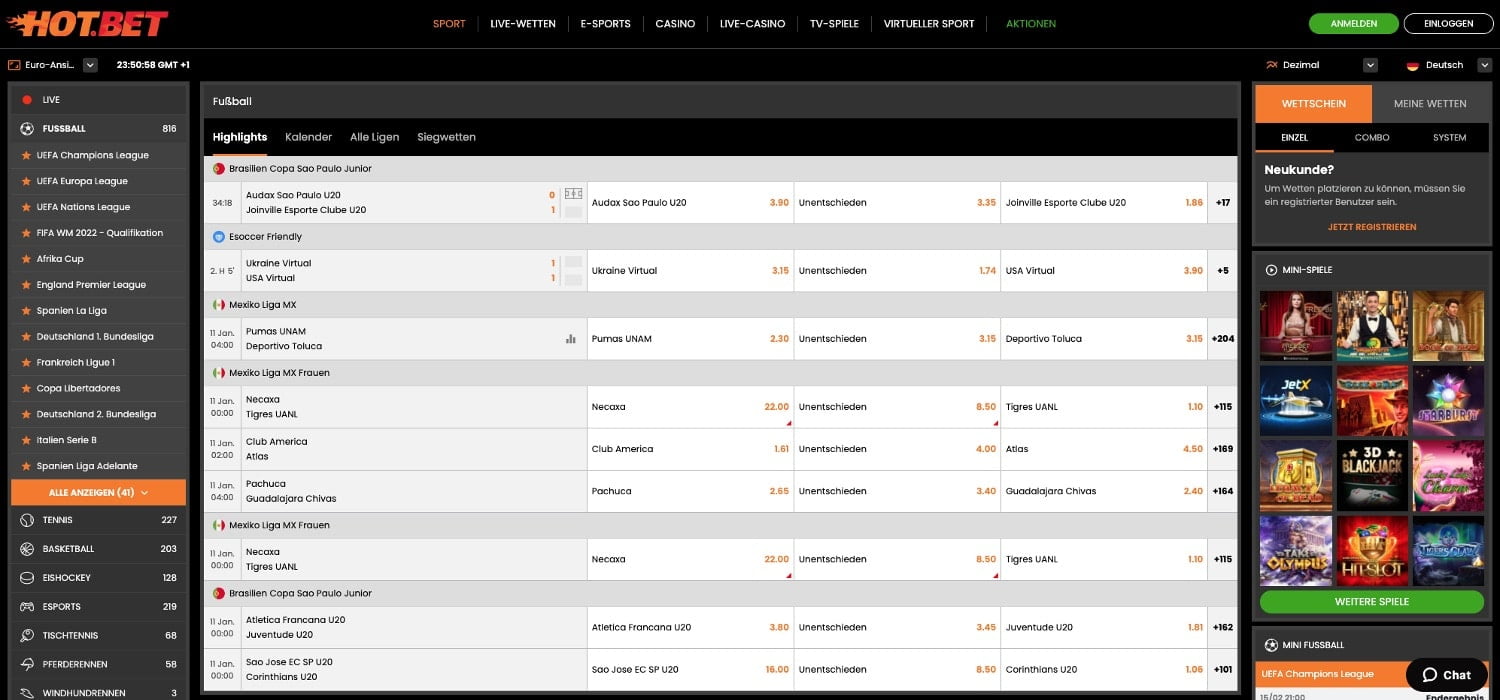The height and width of the screenshot is (700, 1500).
Task: Click the Einloggen button
Action: point(1449,24)
